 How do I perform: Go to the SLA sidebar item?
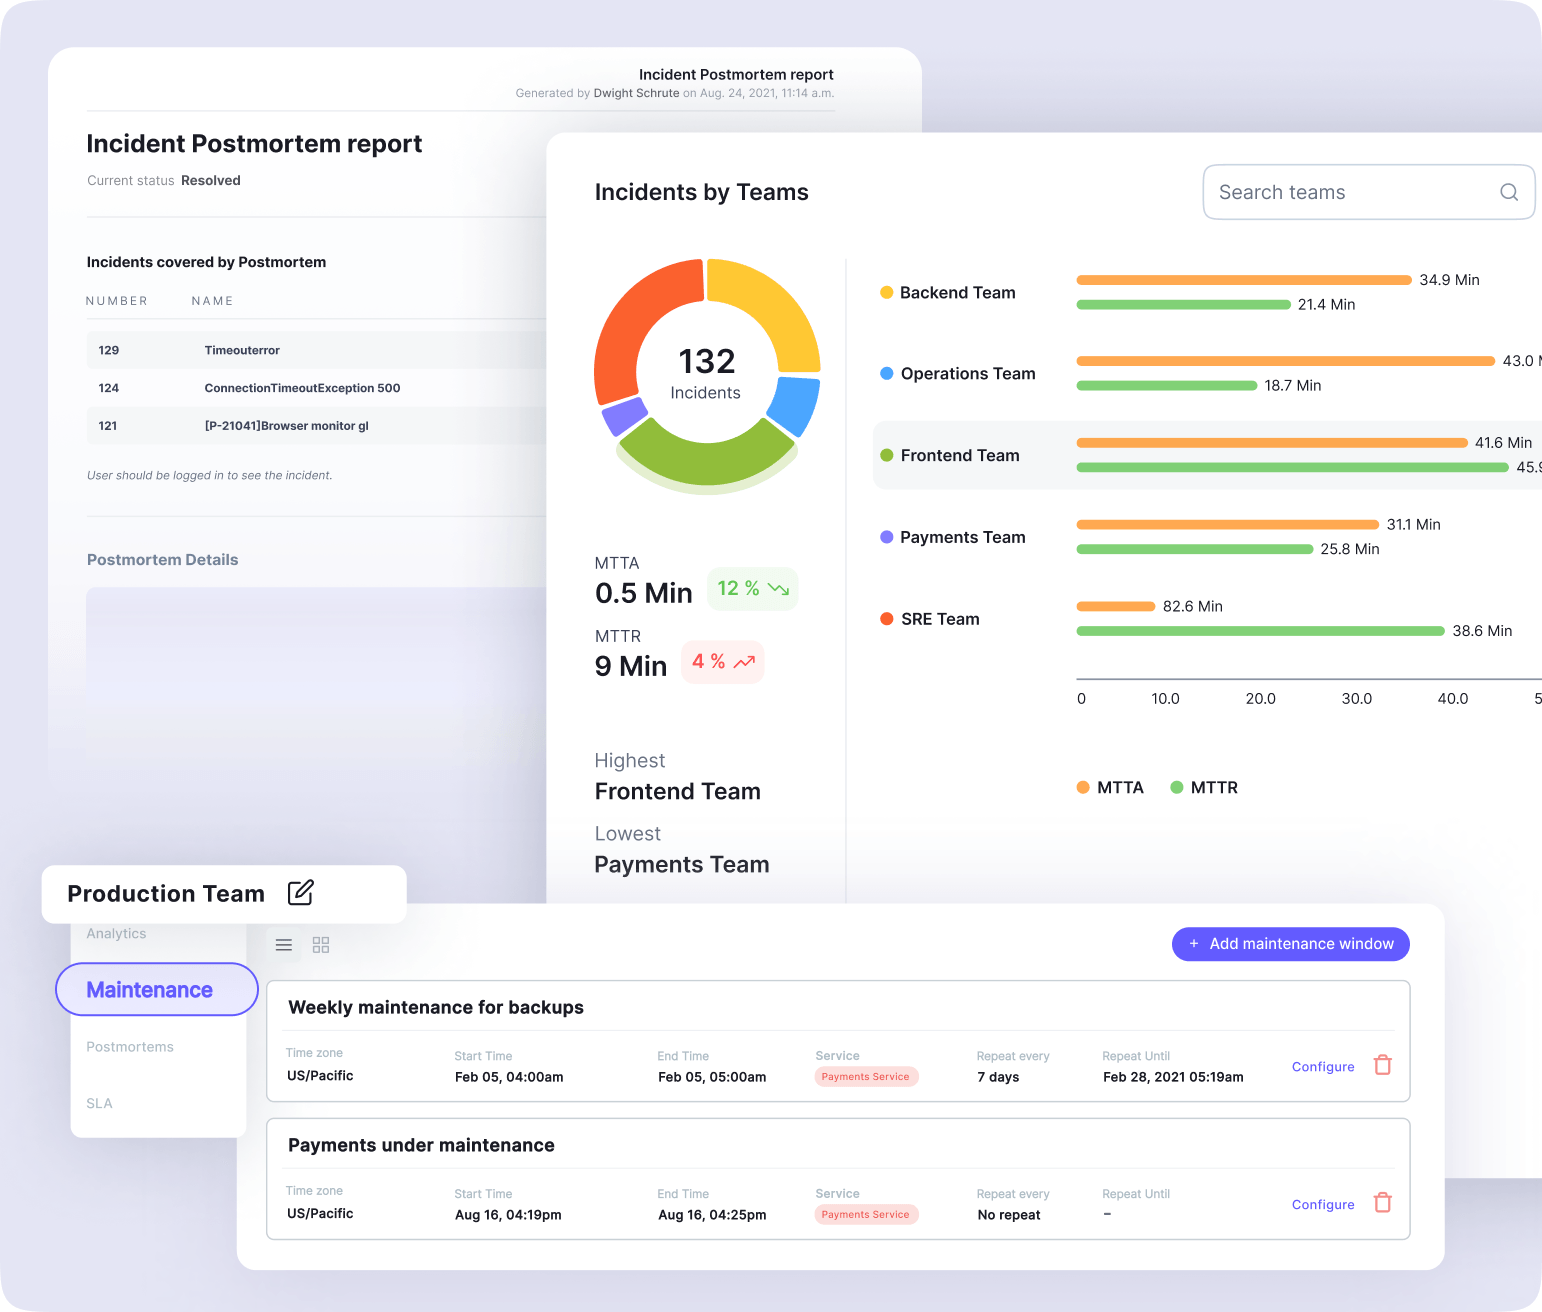click(99, 1103)
